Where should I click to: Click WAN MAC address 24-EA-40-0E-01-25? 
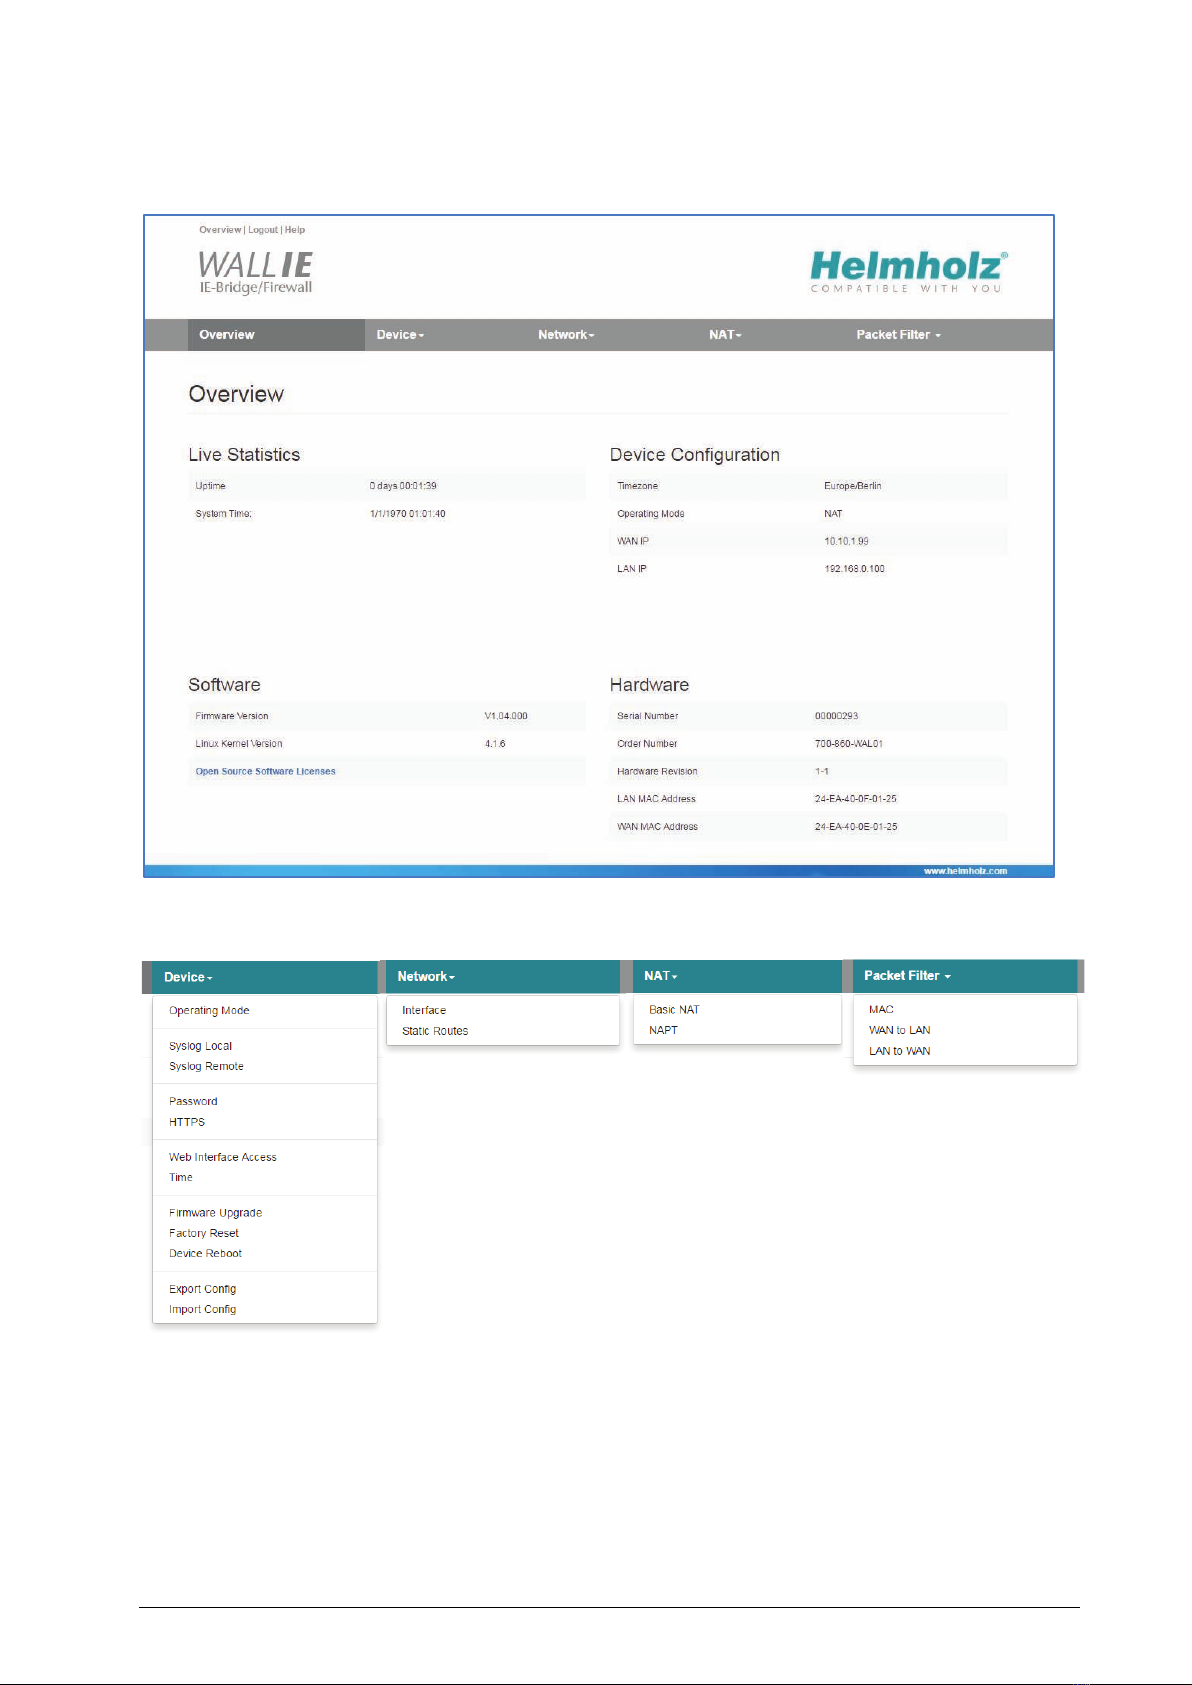click(856, 827)
